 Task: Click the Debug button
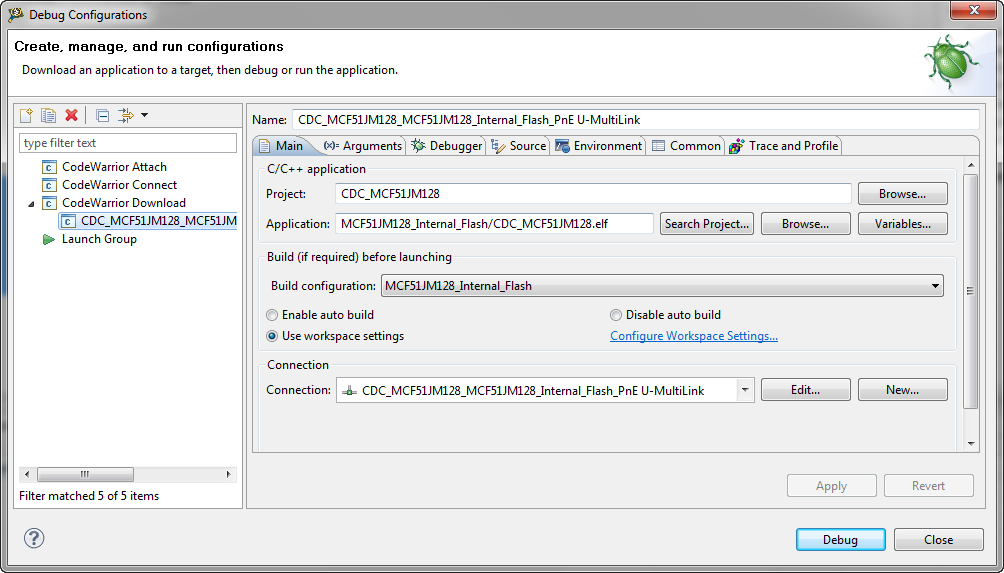[x=840, y=540]
